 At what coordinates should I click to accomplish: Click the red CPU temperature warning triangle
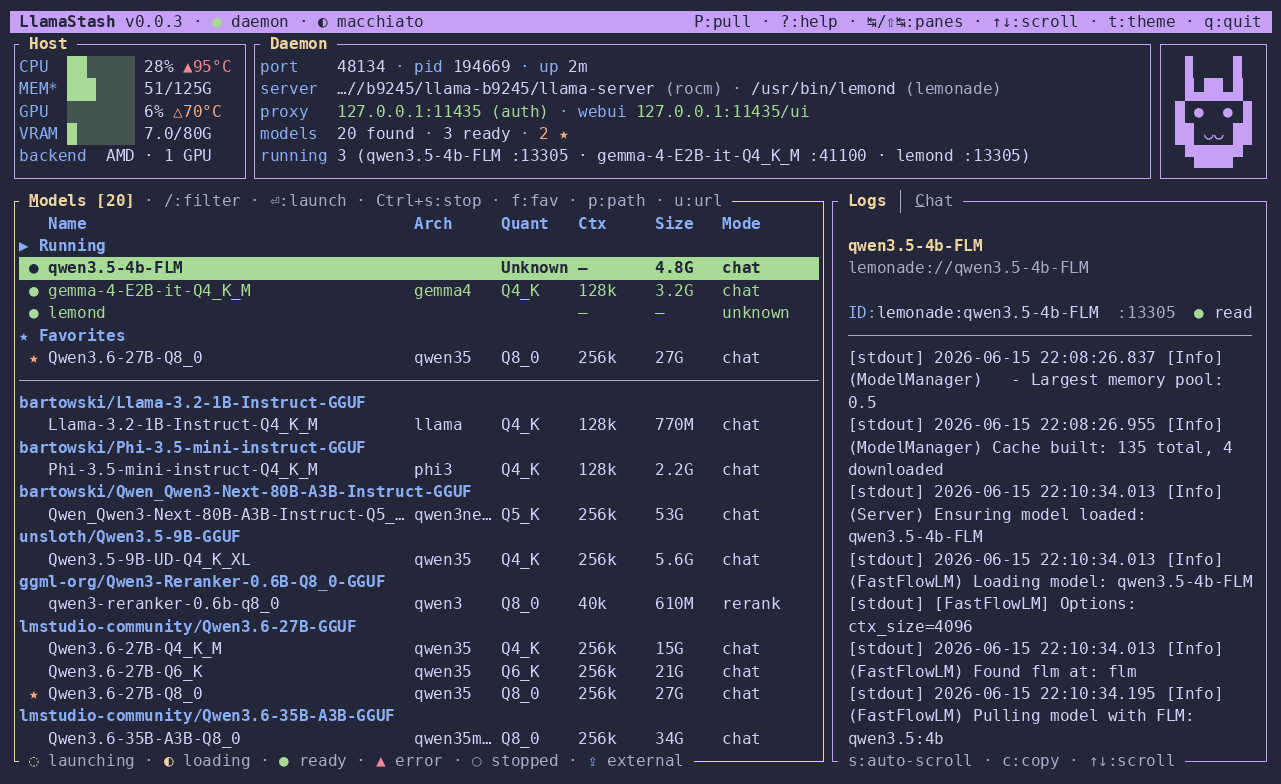click(188, 67)
